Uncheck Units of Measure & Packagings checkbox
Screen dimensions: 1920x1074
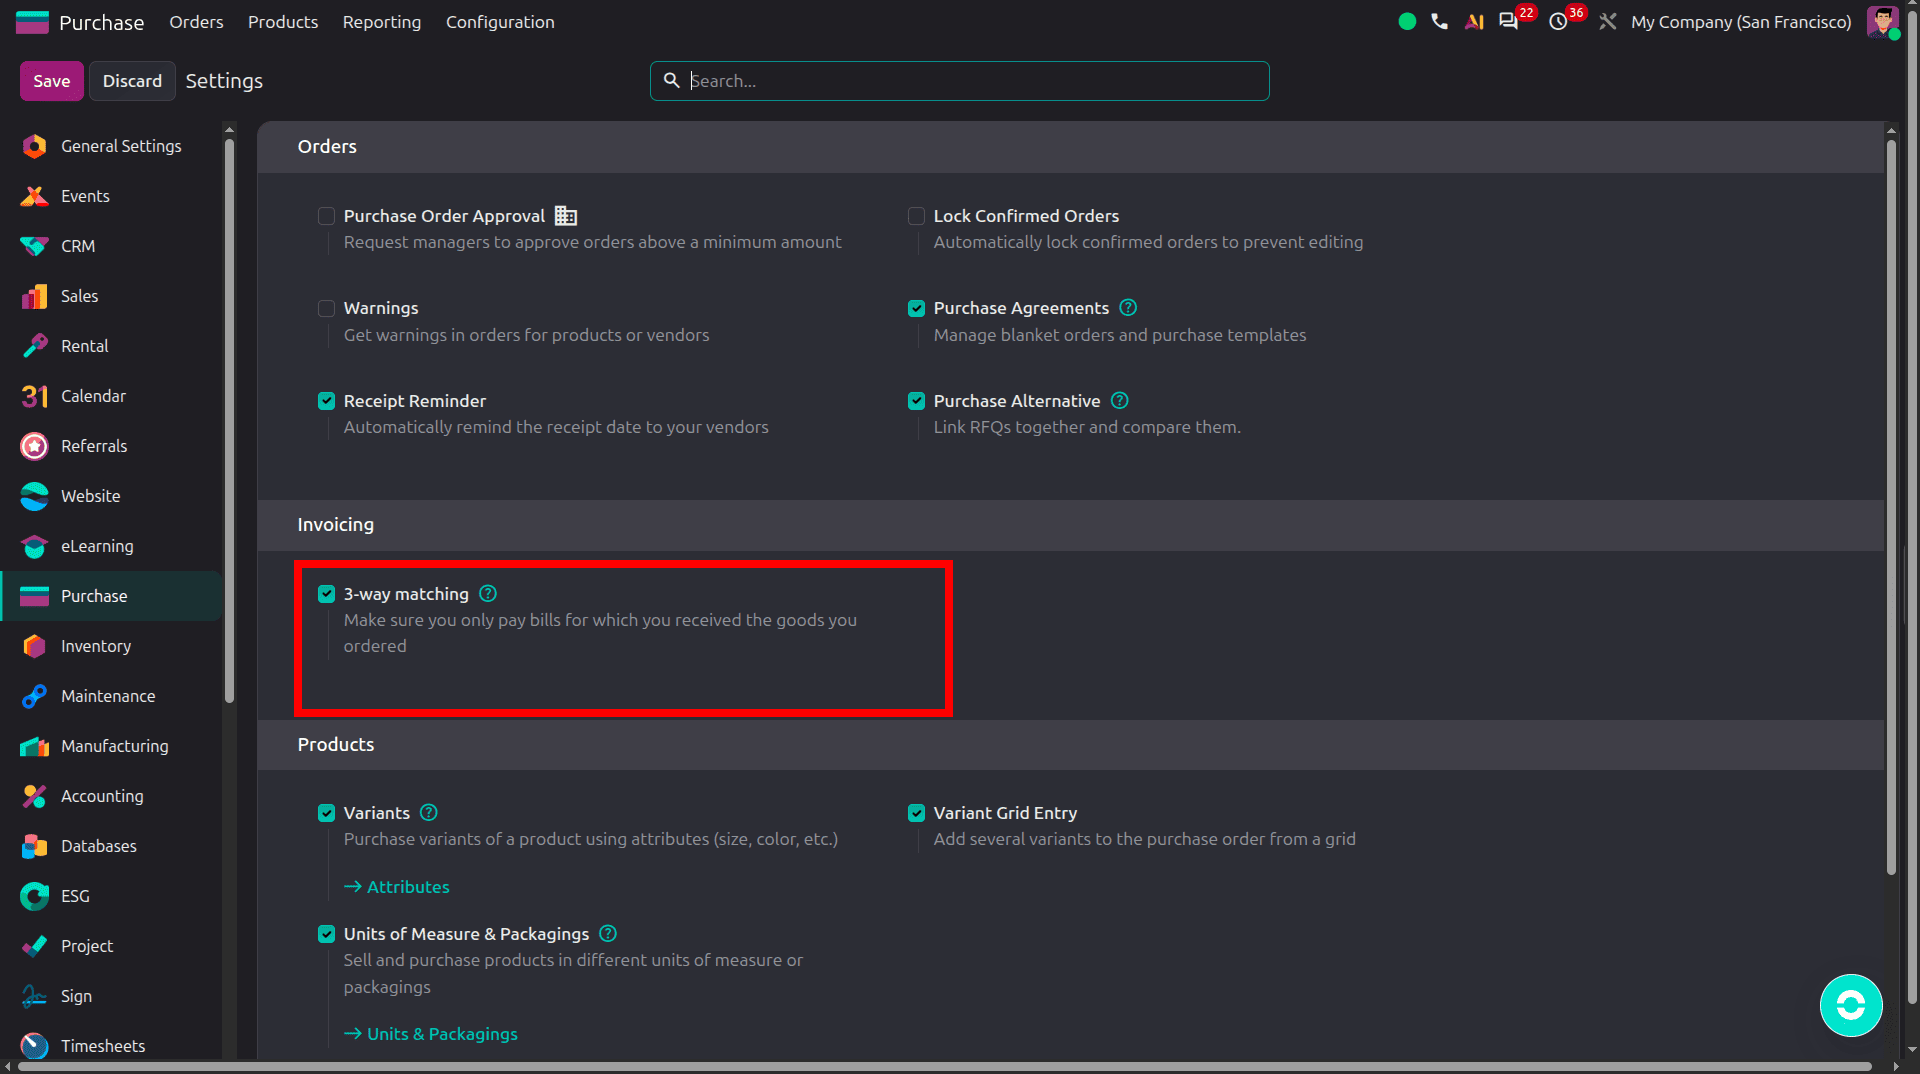[x=326, y=934]
